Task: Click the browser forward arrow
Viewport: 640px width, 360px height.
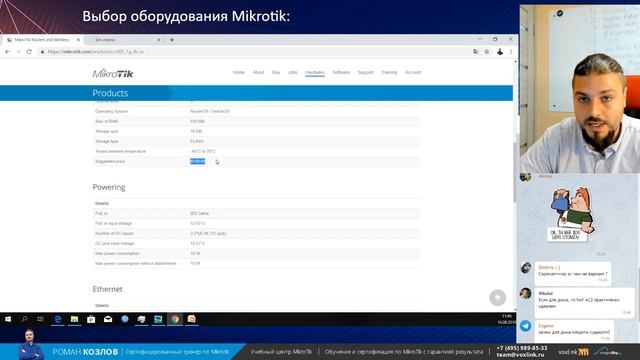Action: [18, 52]
